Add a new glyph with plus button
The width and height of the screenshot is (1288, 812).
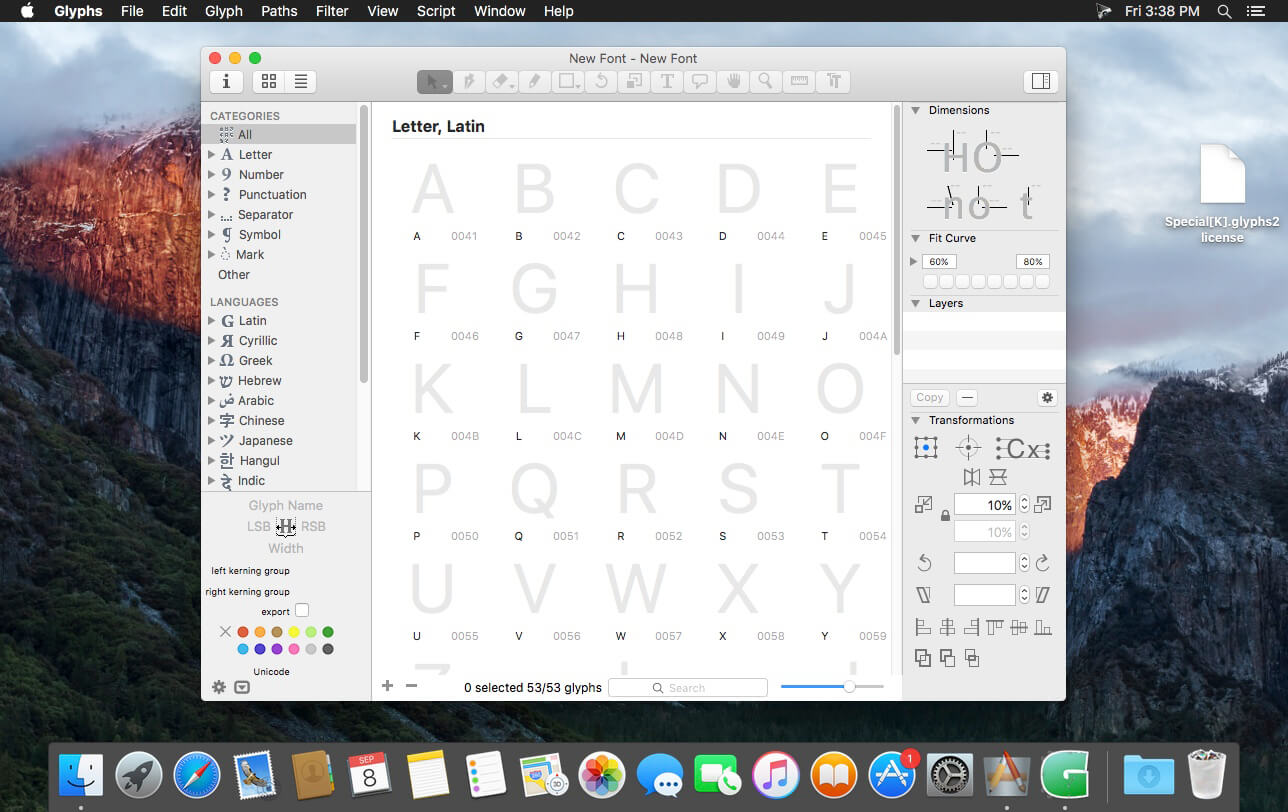click(x=387, y=686)
